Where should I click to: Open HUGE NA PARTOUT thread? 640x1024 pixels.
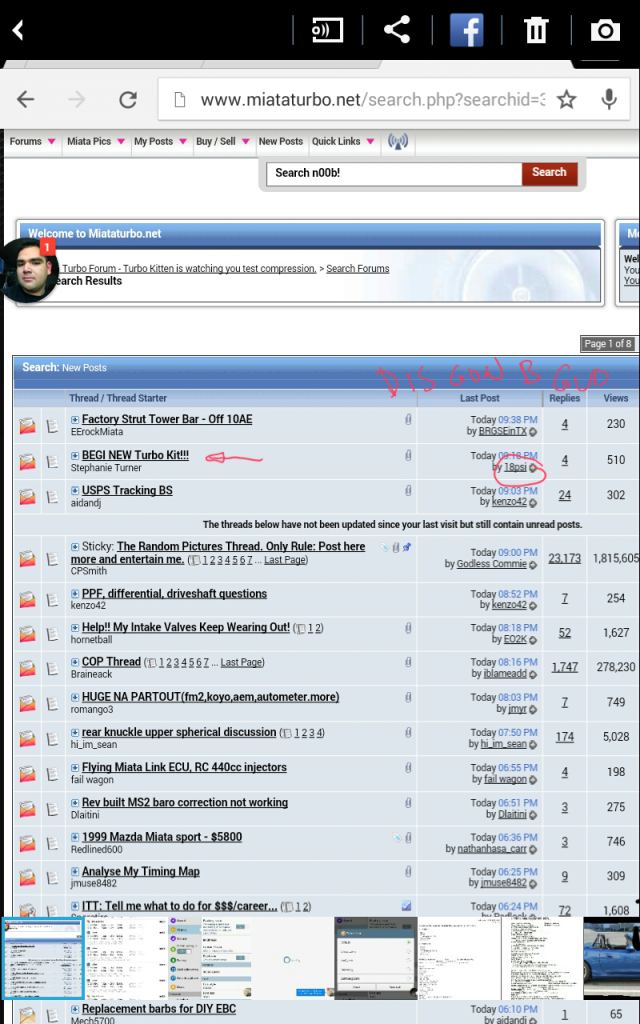click(x=210, y=697)
